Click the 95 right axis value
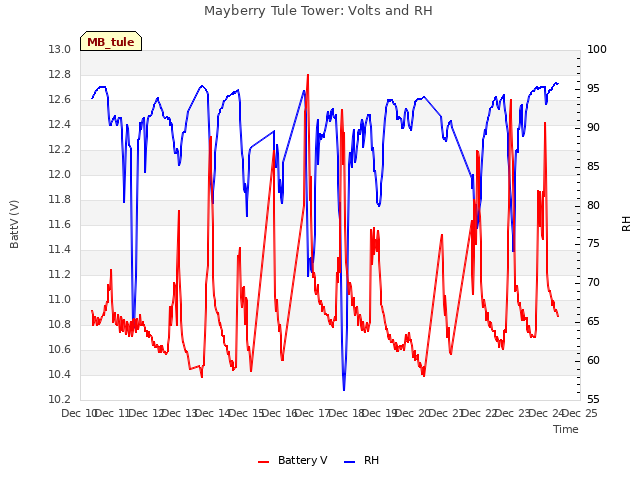This screenshot has height=480, width=640. coord(593,88)
